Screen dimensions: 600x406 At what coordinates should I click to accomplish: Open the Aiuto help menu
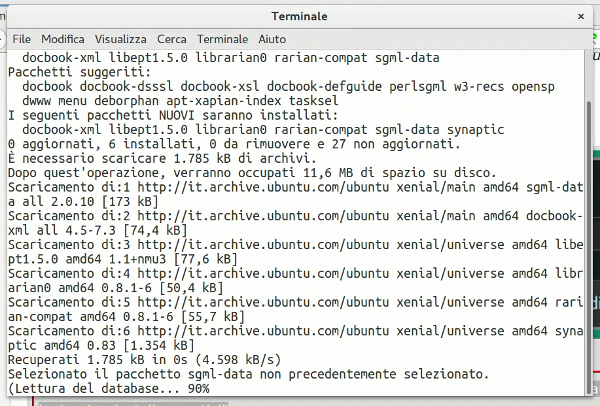coord(272,38)
